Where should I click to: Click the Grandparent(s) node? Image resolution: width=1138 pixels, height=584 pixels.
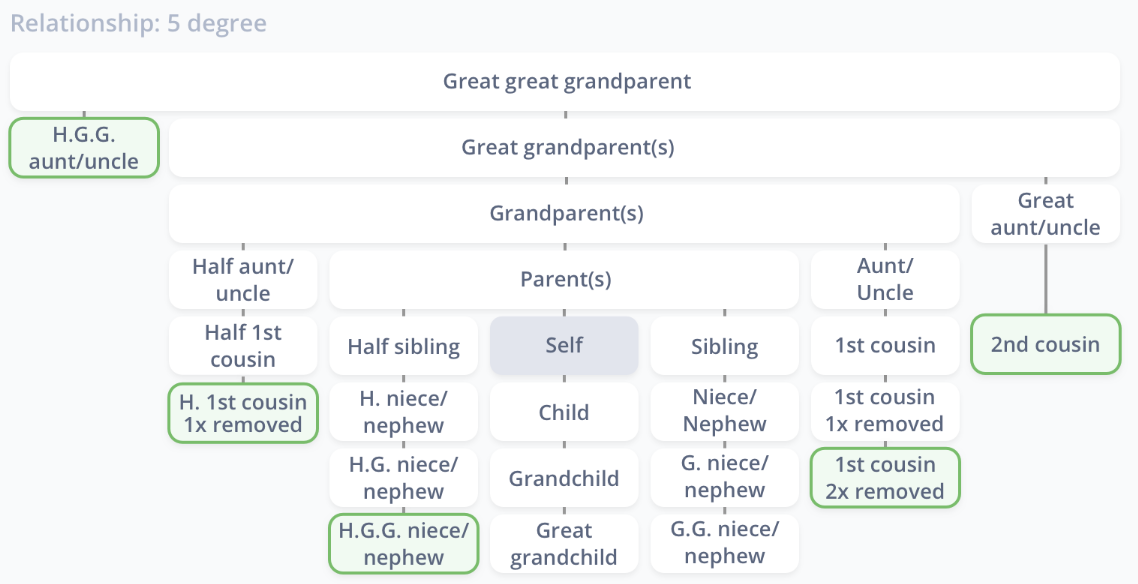click(x=565, y=213)
